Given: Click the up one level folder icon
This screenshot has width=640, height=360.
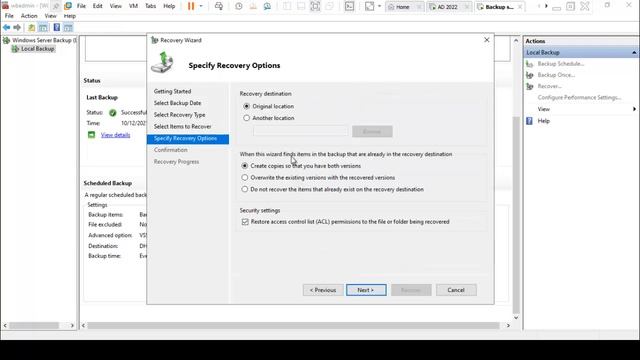Looking at the screenshot, I should tap(31, 27).
